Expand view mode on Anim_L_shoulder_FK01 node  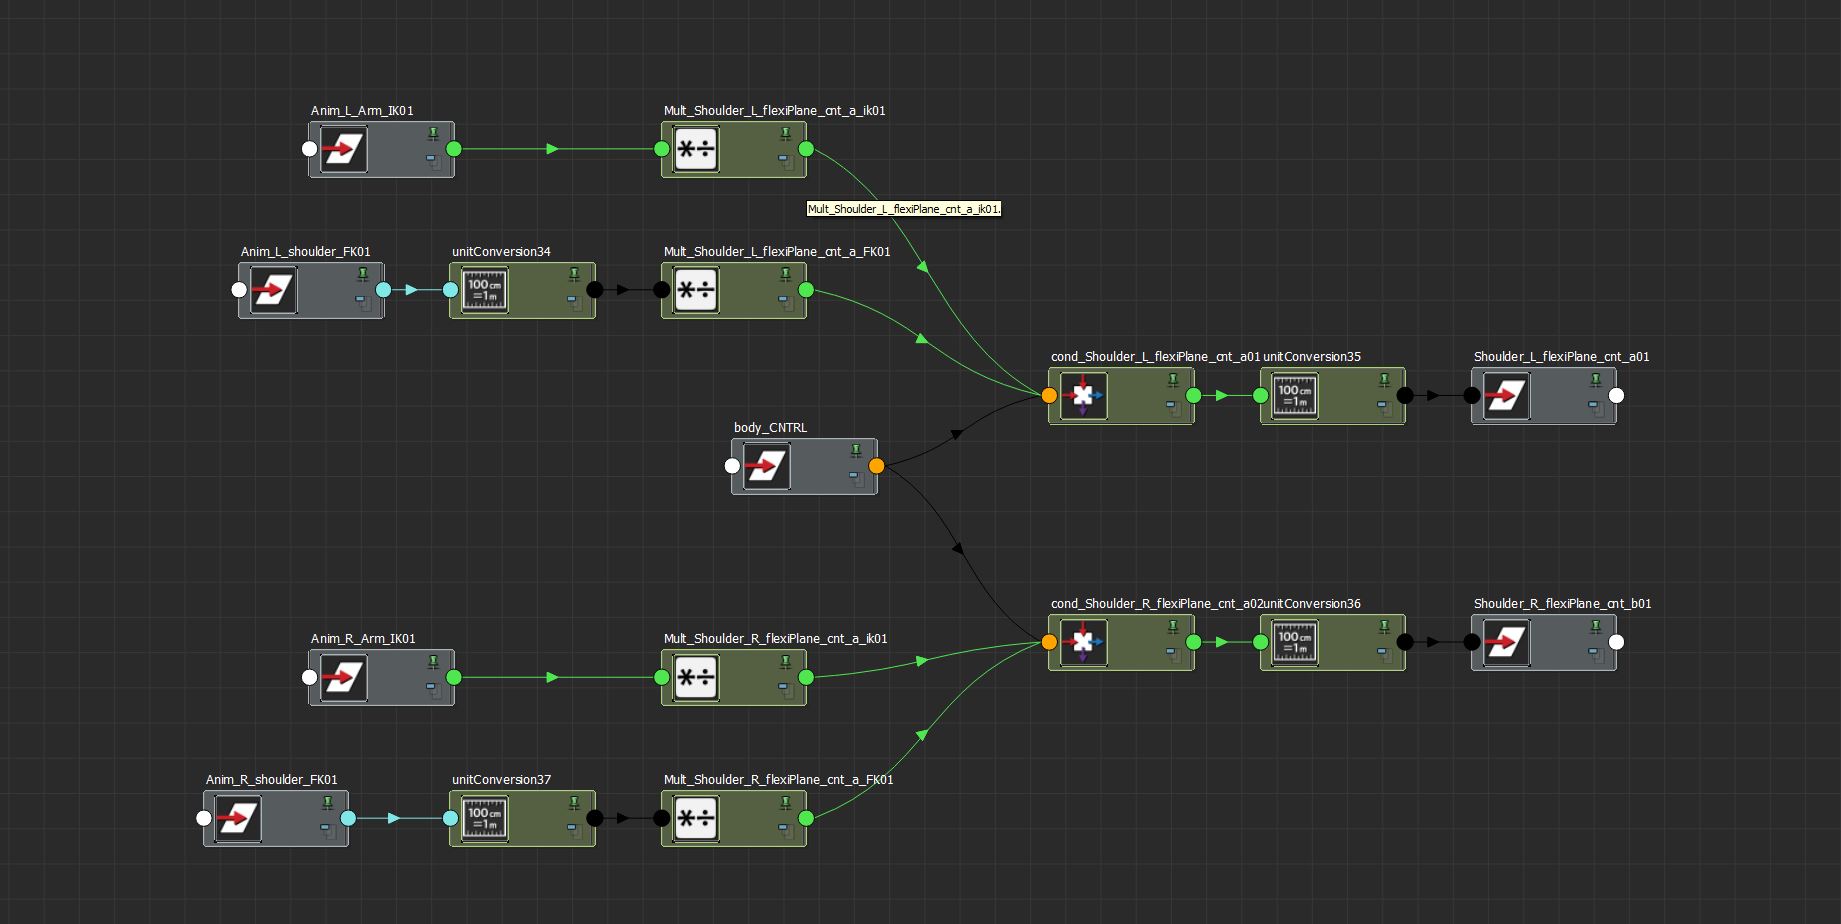point(363,301)
